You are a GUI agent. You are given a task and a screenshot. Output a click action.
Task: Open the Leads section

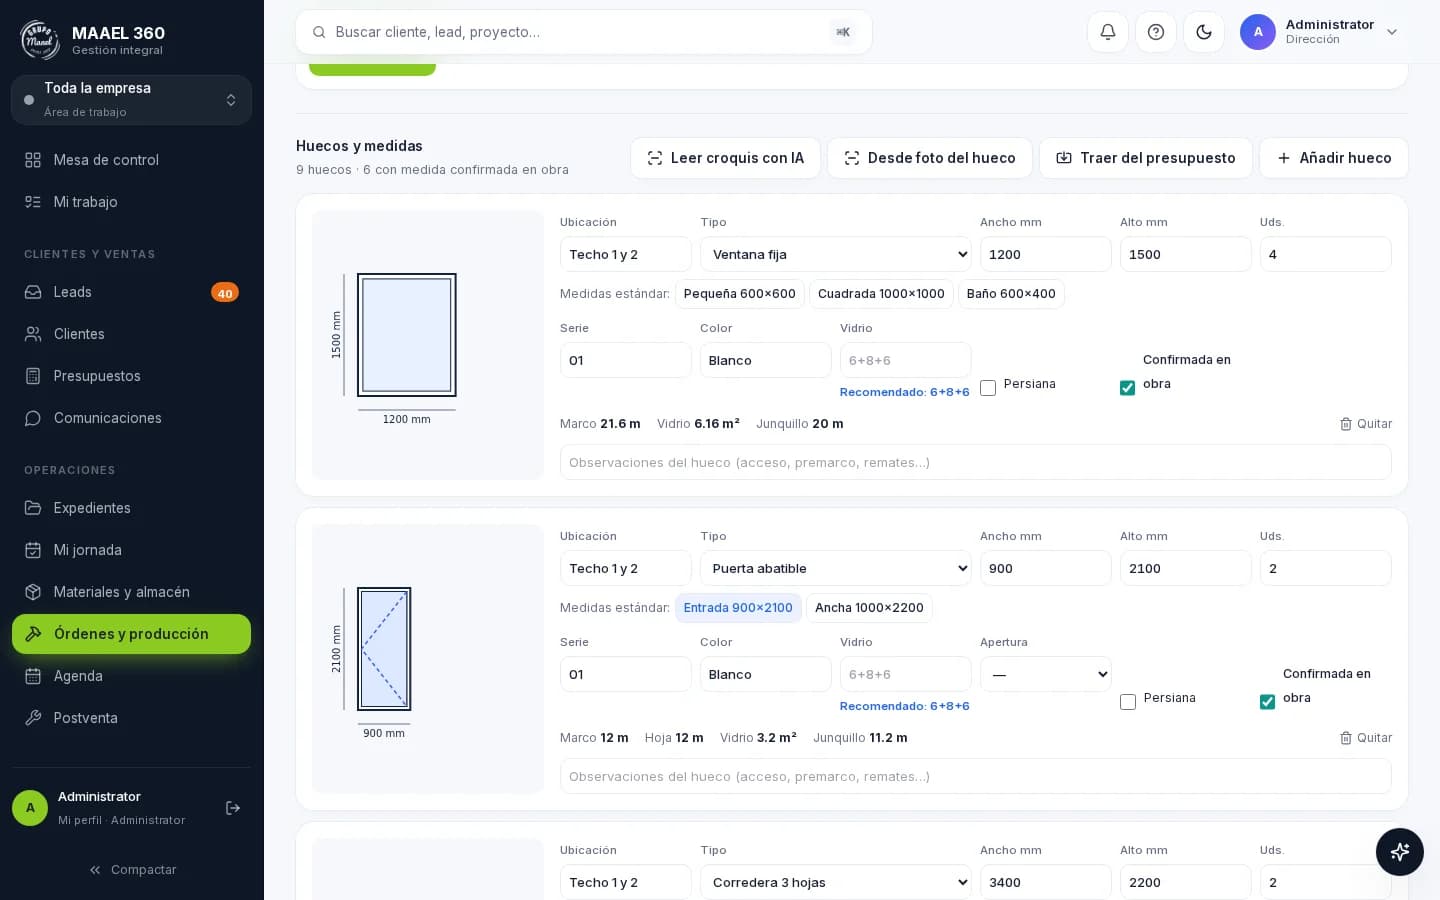click(x=131, y=292)
